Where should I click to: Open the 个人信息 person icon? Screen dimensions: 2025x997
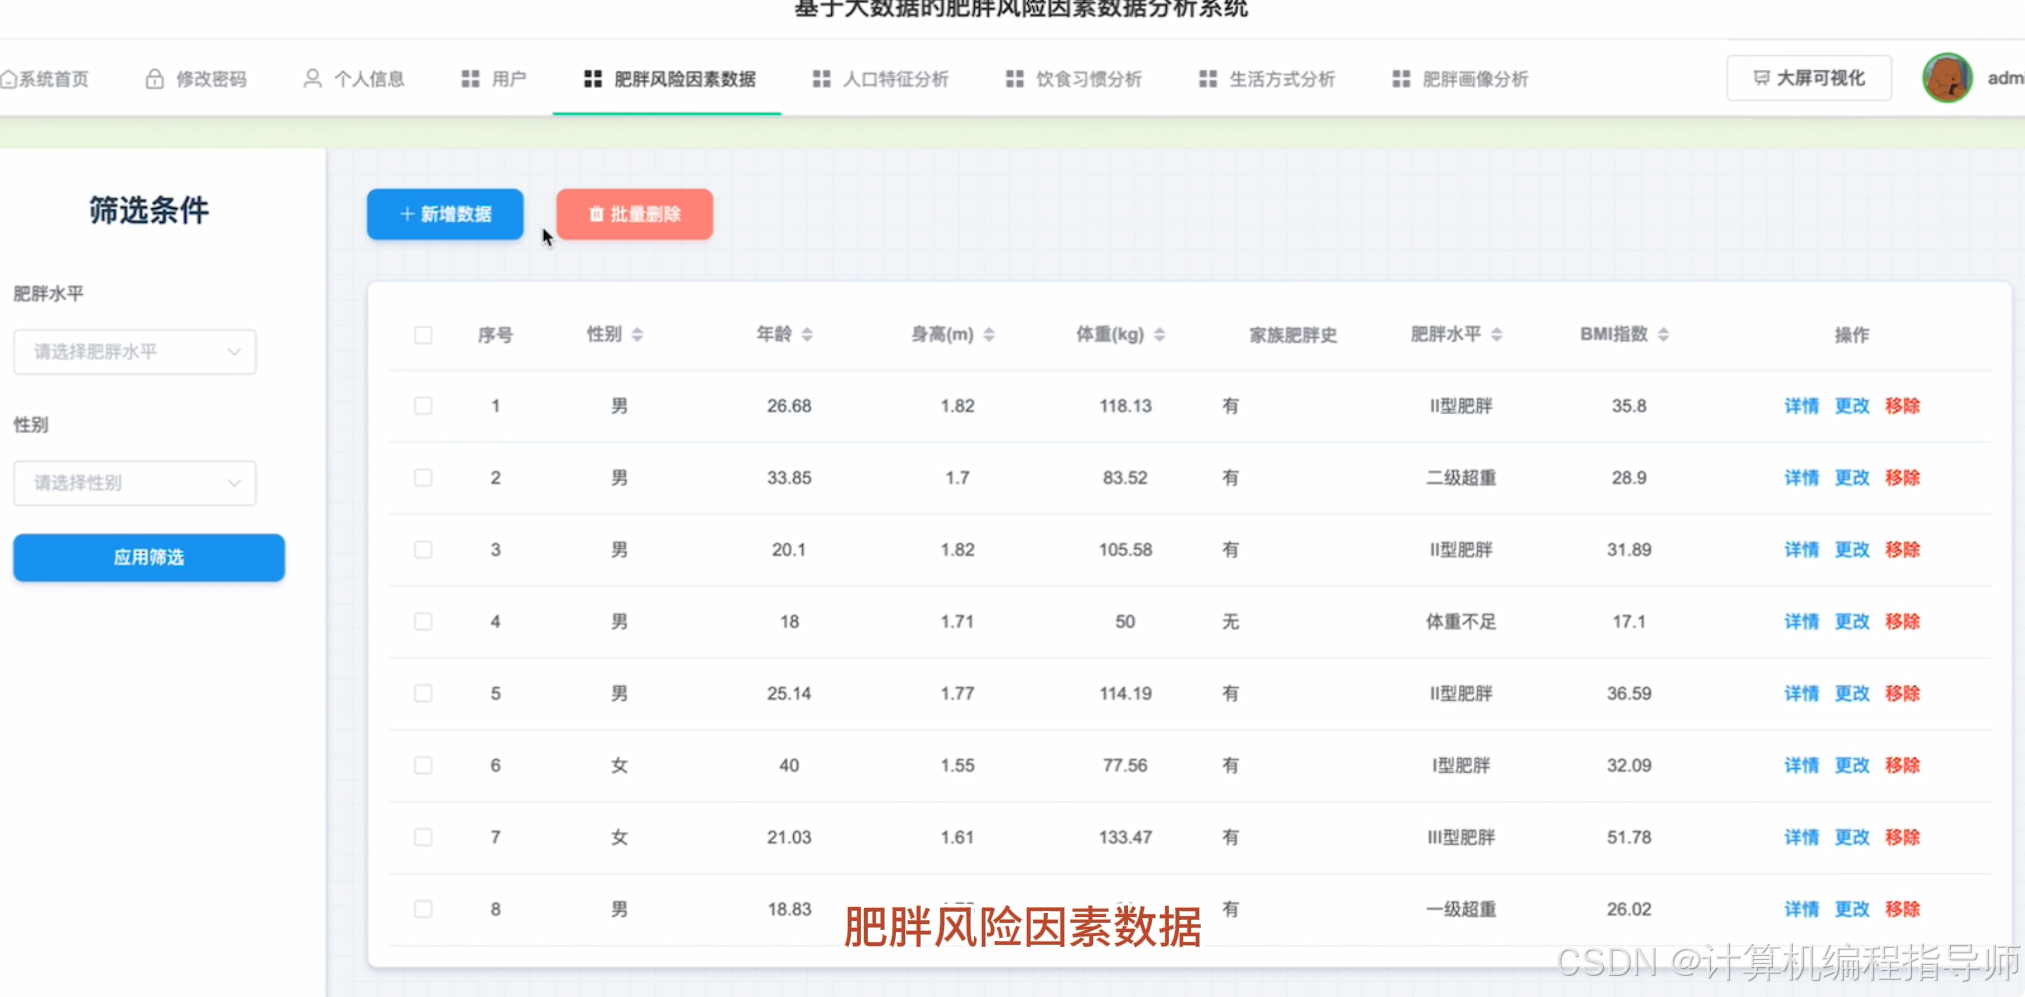pyautogui.click(x=311, y=77)
